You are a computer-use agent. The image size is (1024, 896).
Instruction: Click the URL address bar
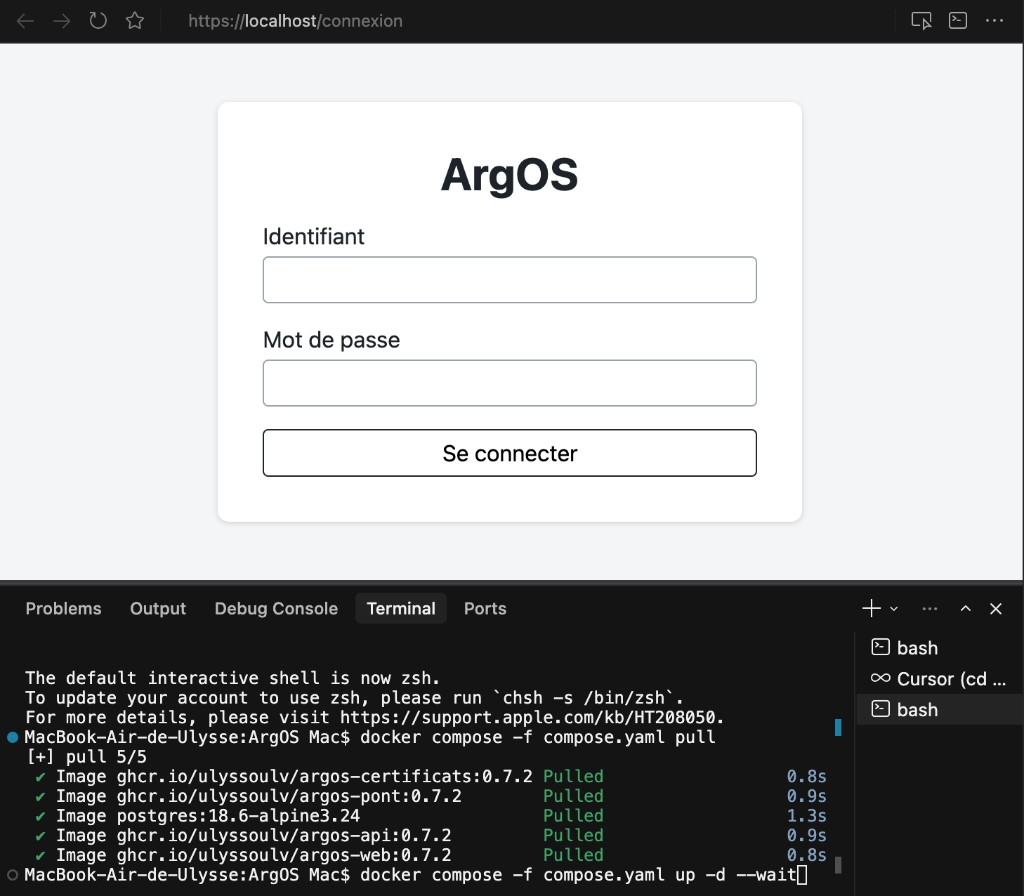(295, 21)
